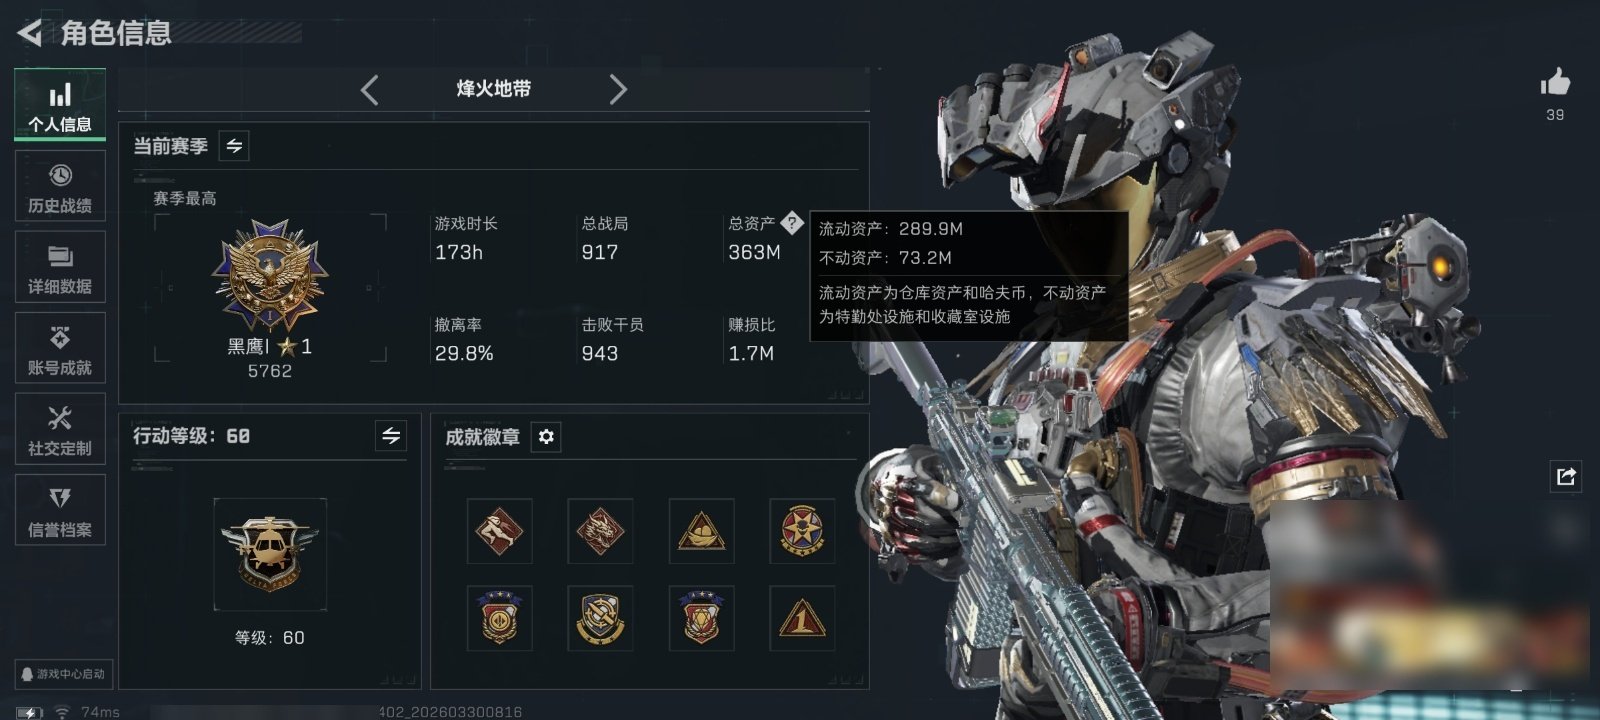Click the 游戏中心启动 button
Image resolution: width=1600 pixels, height=720 pixels.
tap(63, 674)
